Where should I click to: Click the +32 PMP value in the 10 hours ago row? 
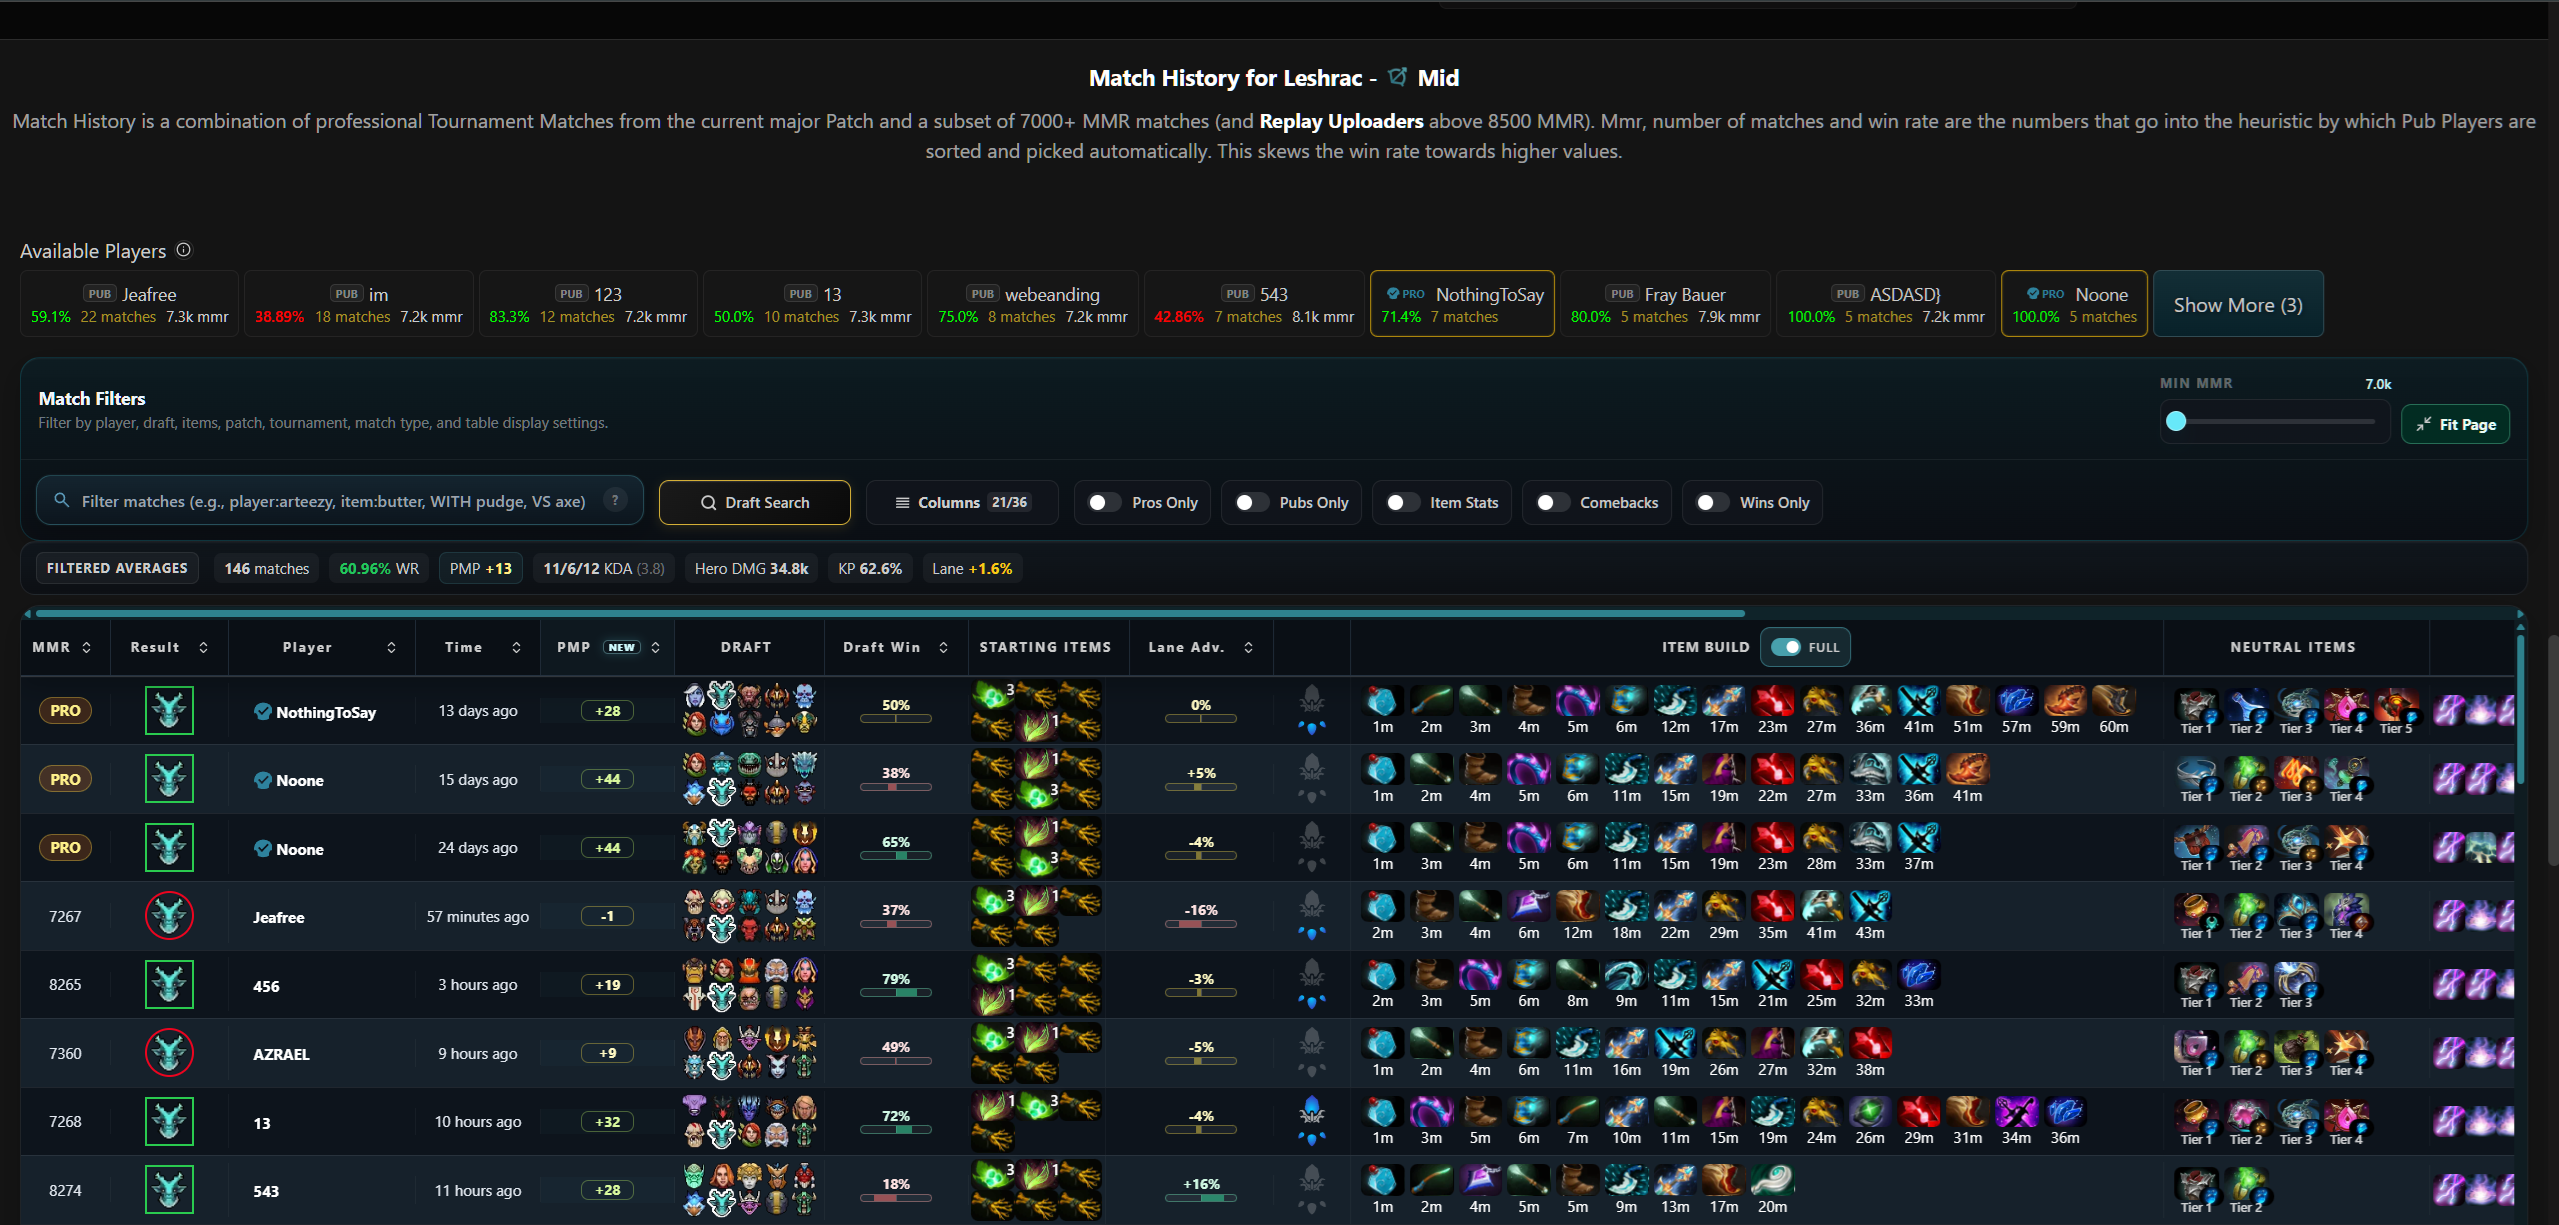[x=608, y=1122]
